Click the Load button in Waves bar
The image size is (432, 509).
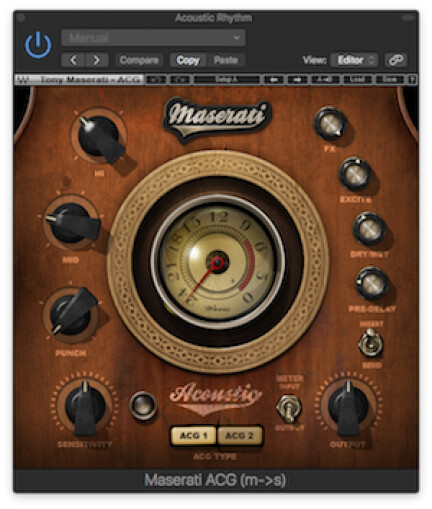pos(357,80)
